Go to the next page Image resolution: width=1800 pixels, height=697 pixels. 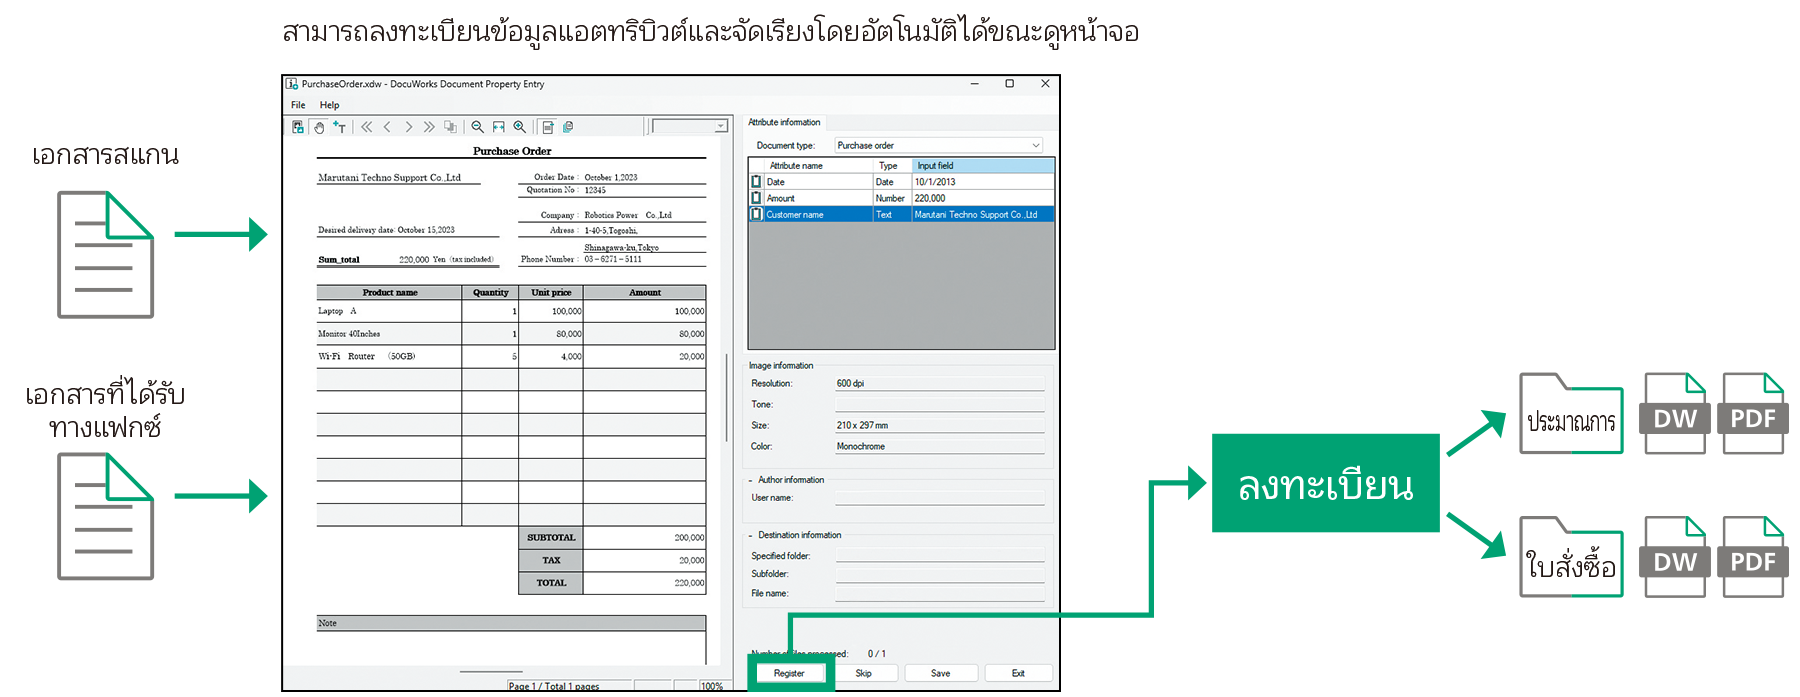tap(408, 127)
